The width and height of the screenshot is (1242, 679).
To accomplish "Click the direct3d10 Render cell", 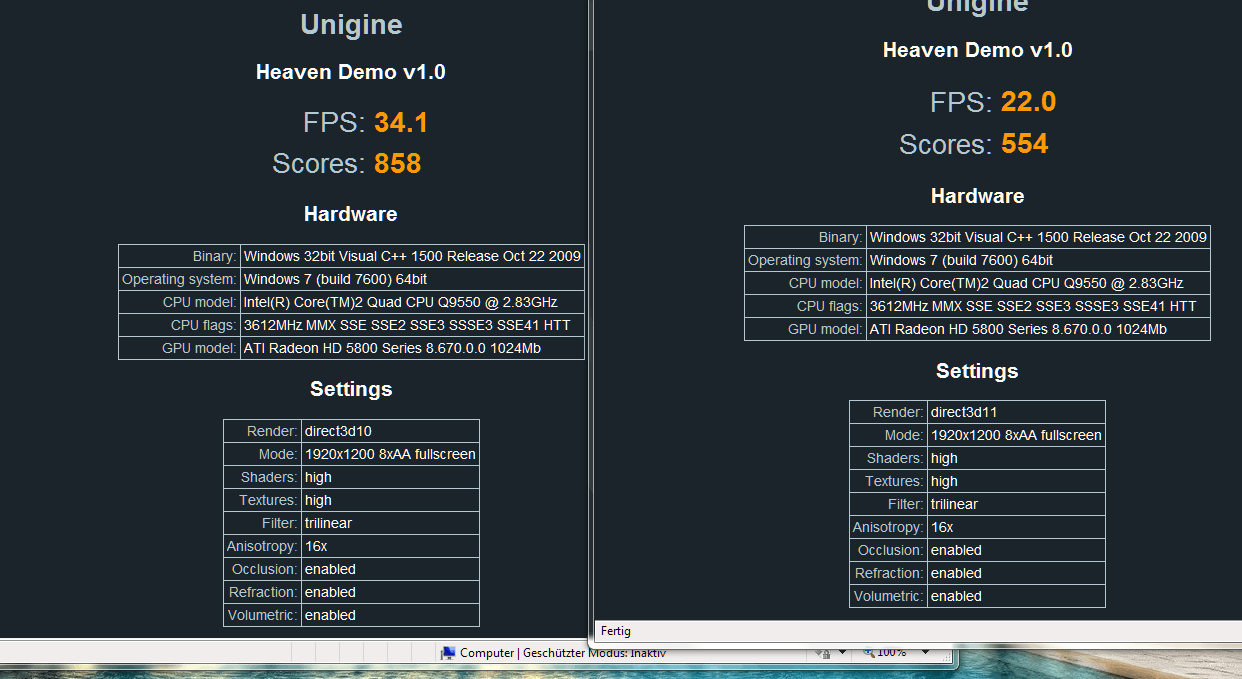I will click(390, 431).
